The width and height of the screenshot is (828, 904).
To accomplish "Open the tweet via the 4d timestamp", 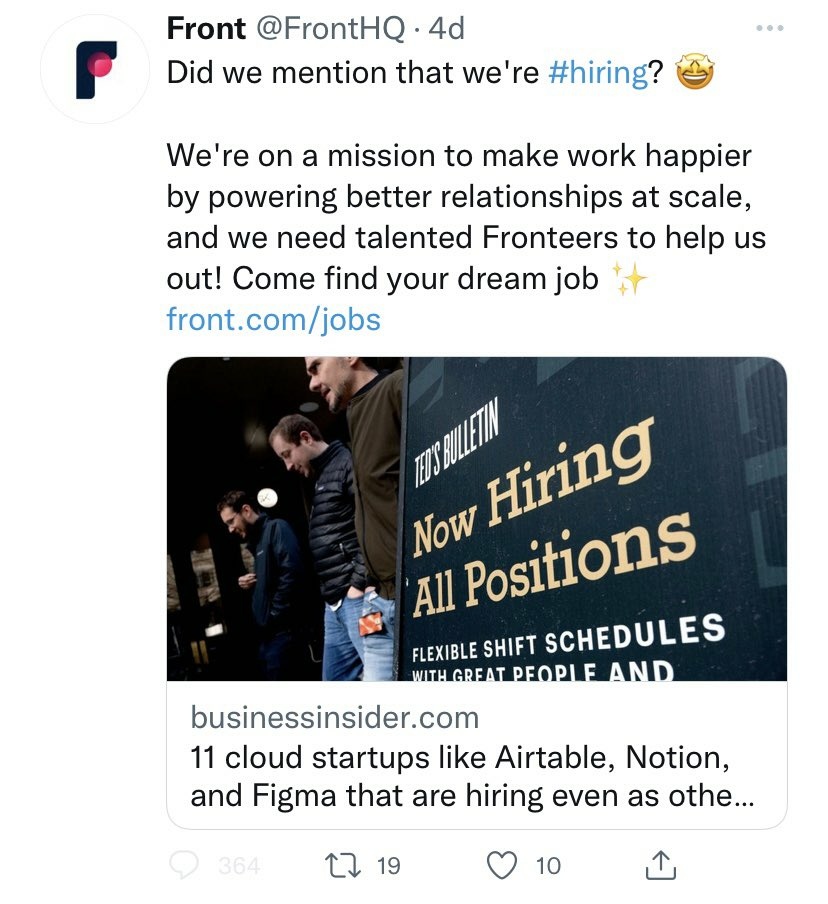I will point(446,29).
